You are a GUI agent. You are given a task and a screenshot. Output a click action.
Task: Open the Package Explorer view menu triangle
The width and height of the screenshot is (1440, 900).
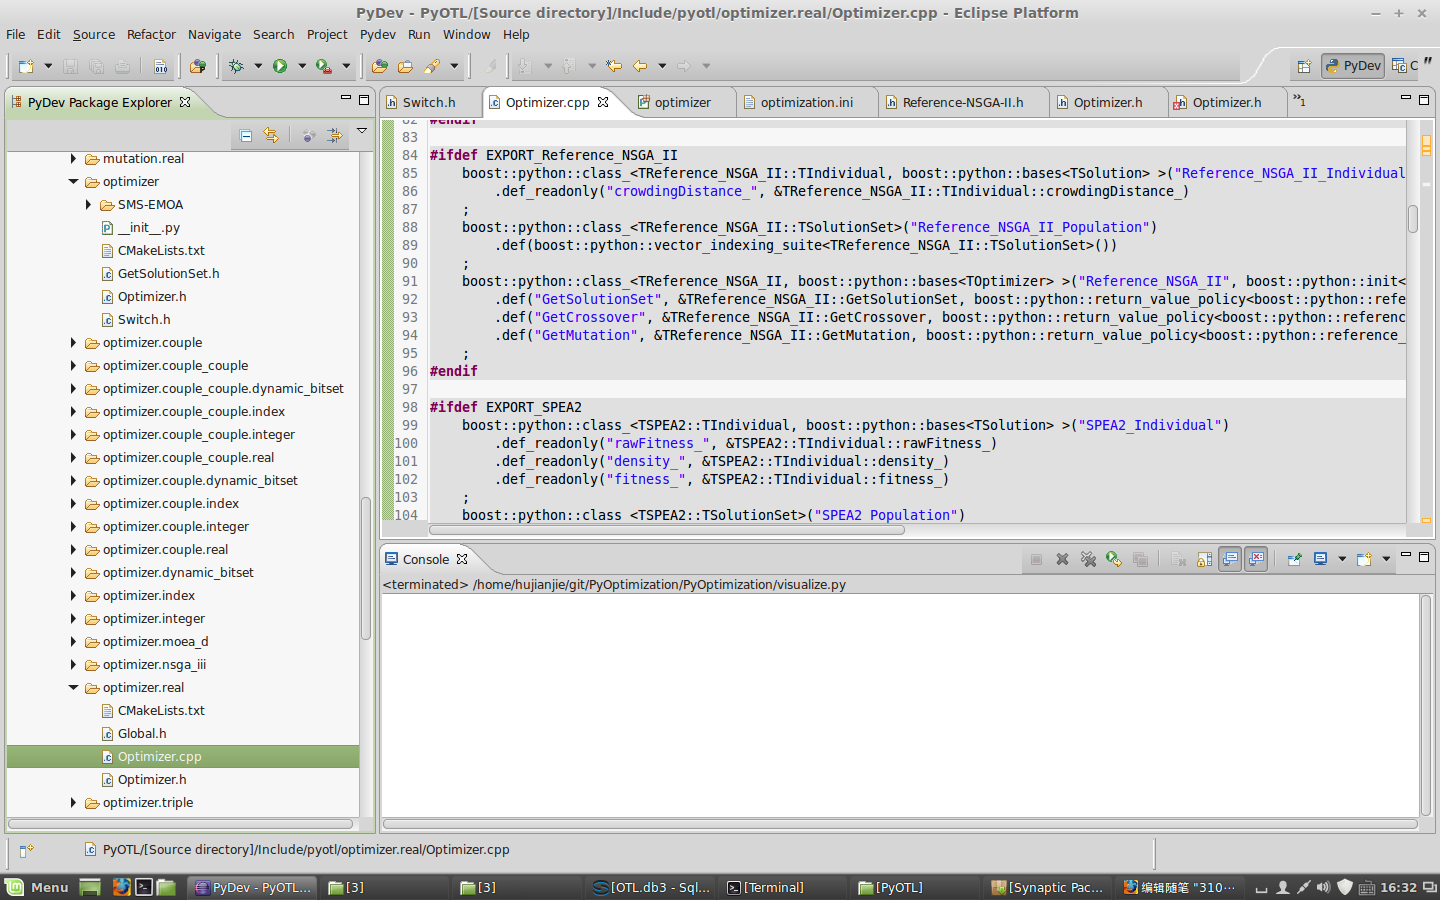[x=362, y=131]
